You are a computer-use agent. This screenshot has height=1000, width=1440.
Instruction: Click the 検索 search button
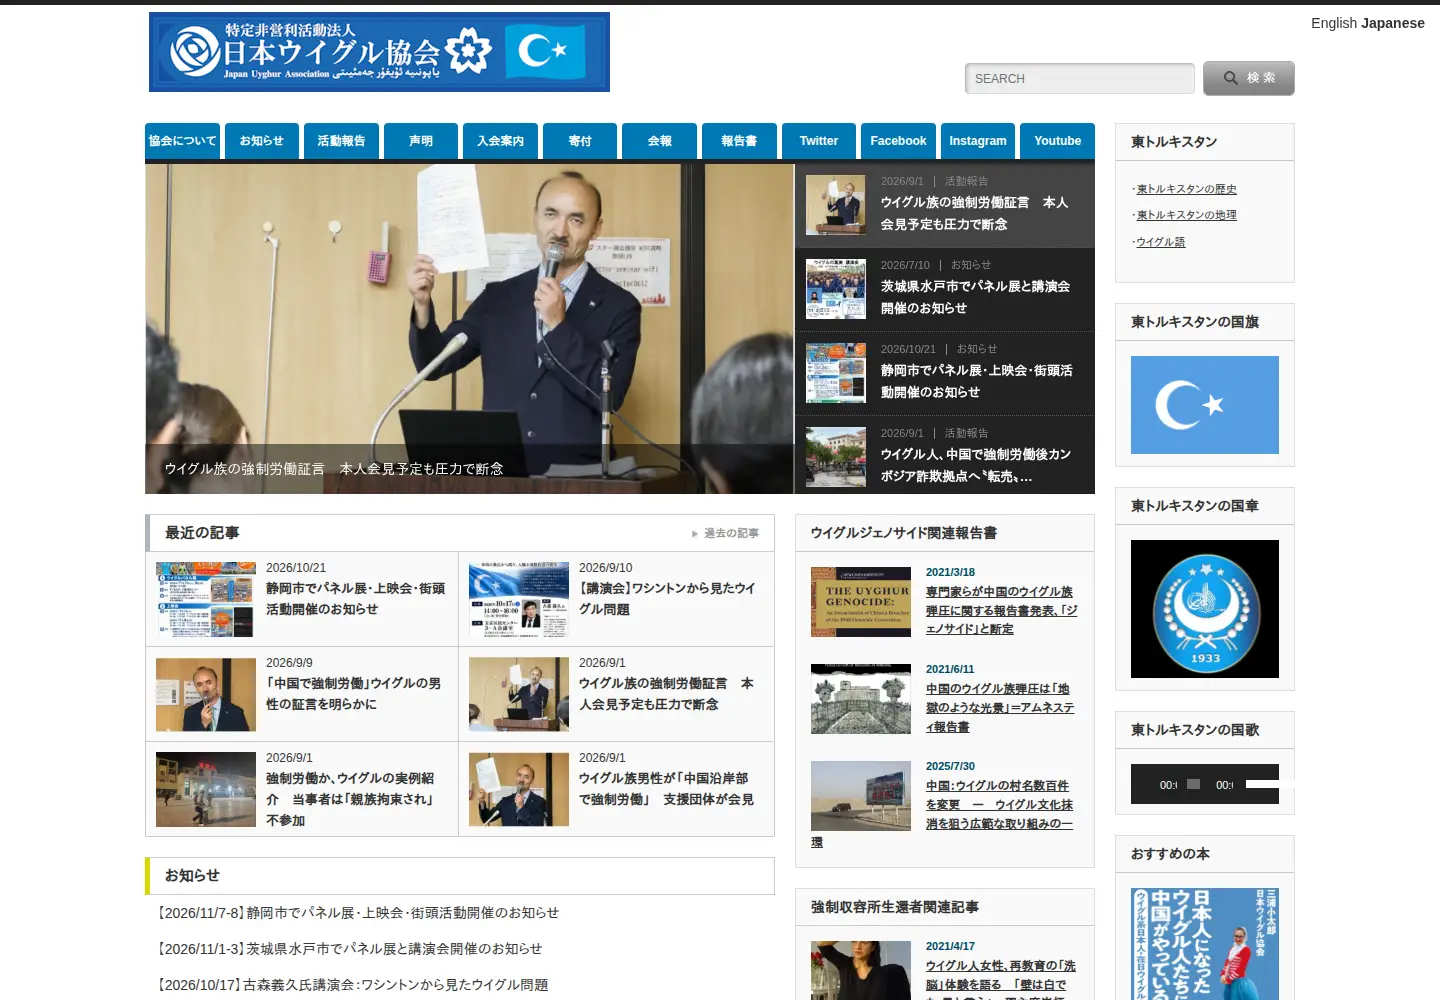click(x=1249, y=78)
